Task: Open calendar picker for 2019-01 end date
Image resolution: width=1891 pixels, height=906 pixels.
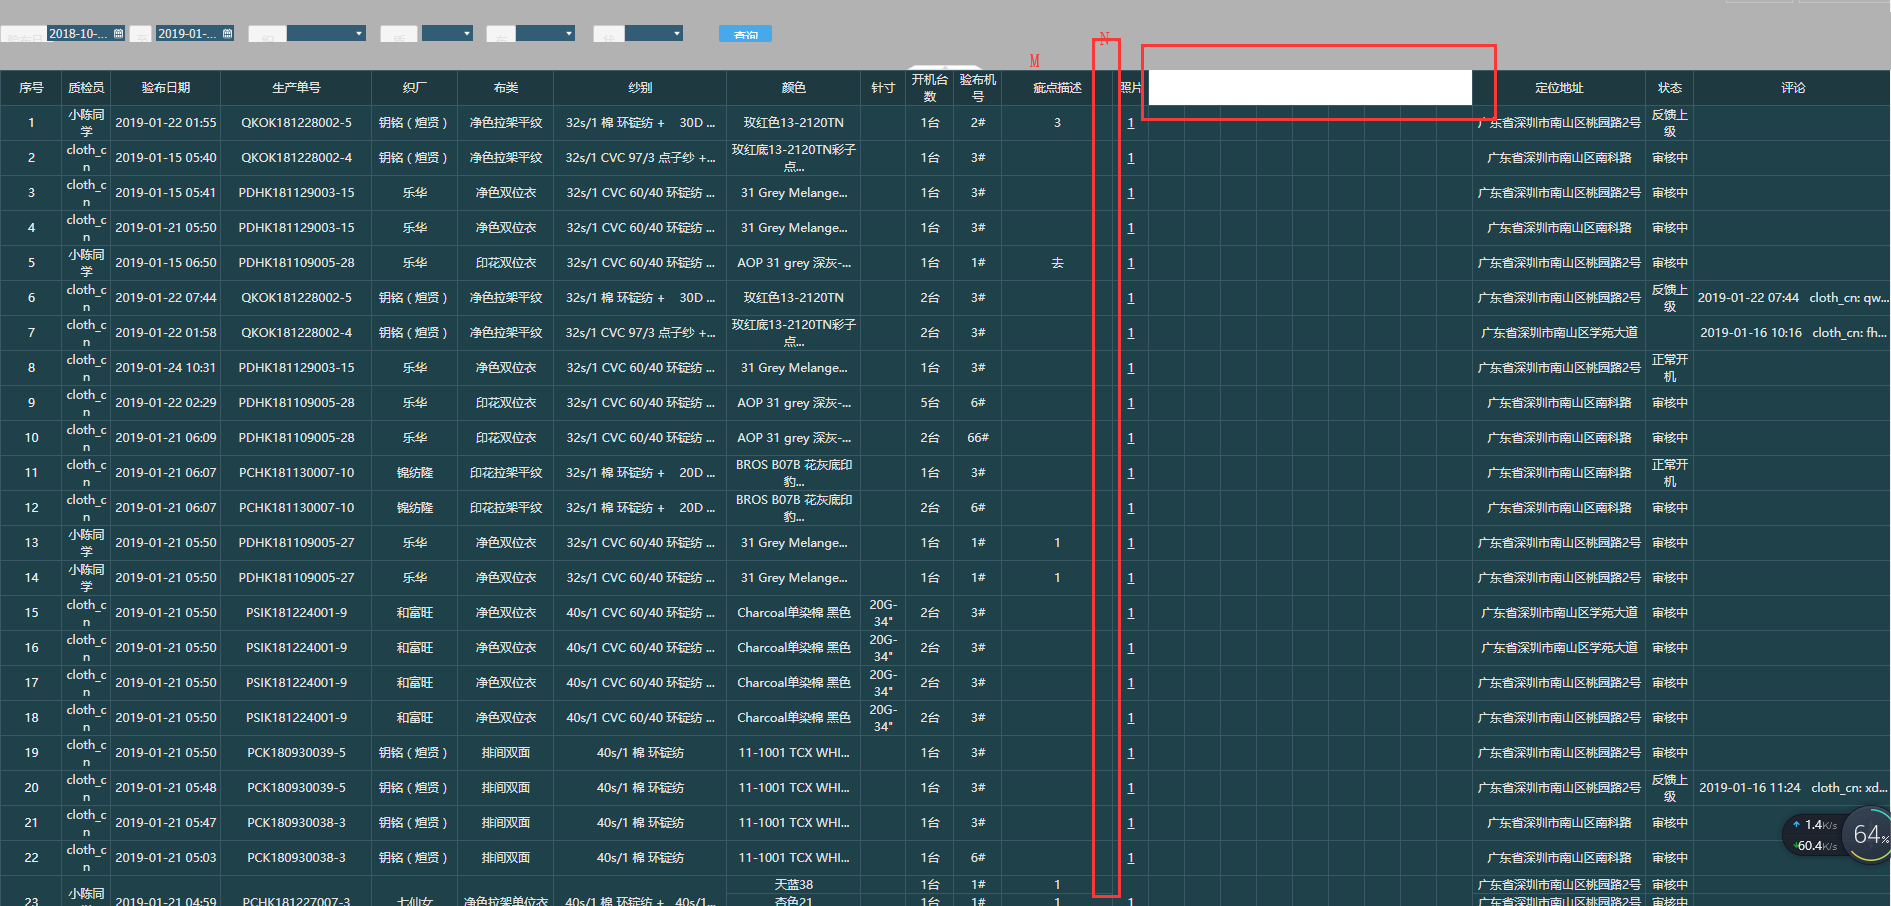Action: pos(227,34)
